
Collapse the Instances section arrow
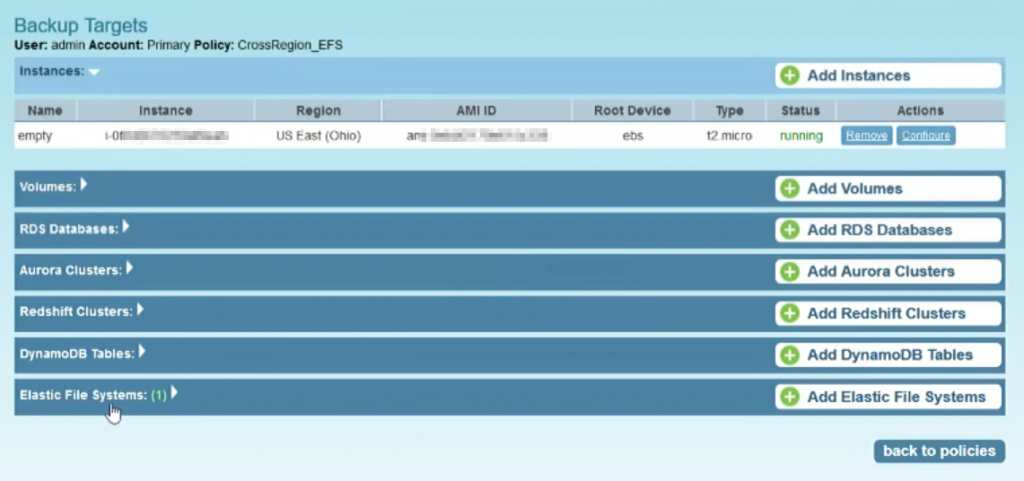tap(94, 72)
